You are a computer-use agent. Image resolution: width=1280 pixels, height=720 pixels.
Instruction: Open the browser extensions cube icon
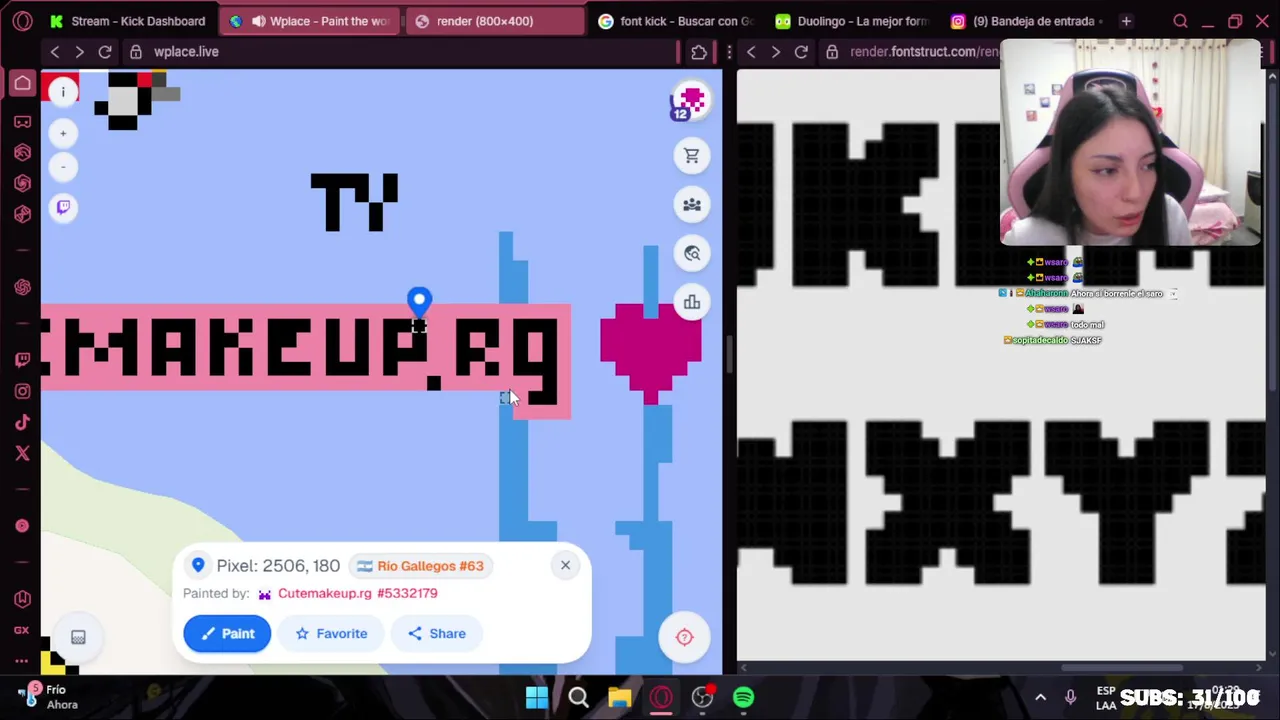pyautogui.click(x=699, y=52)
